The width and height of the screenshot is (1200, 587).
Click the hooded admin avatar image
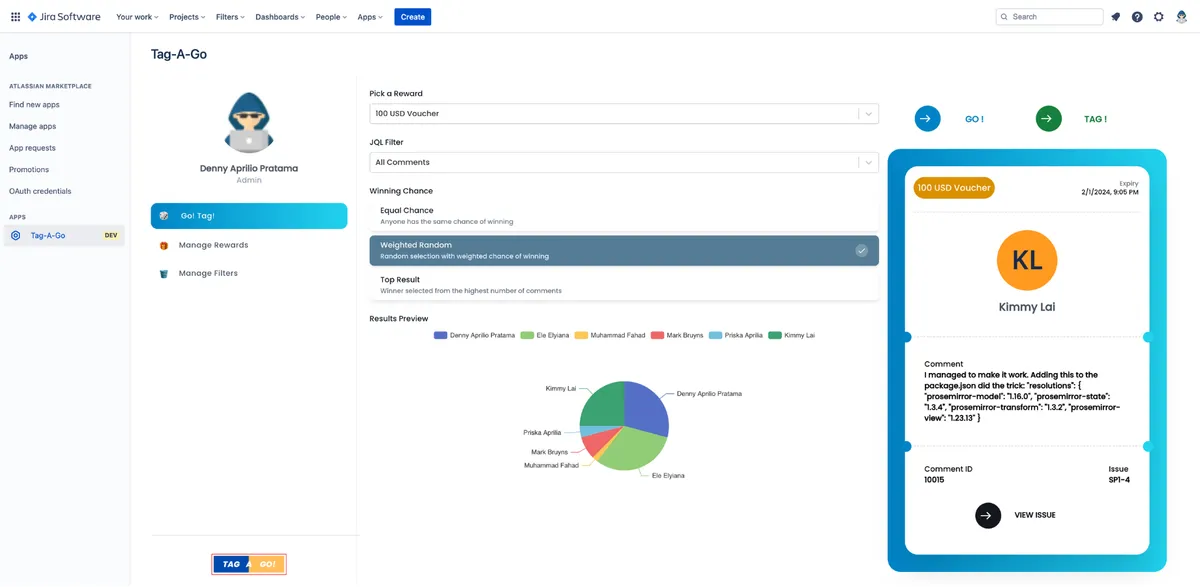[x=248, y=124]
